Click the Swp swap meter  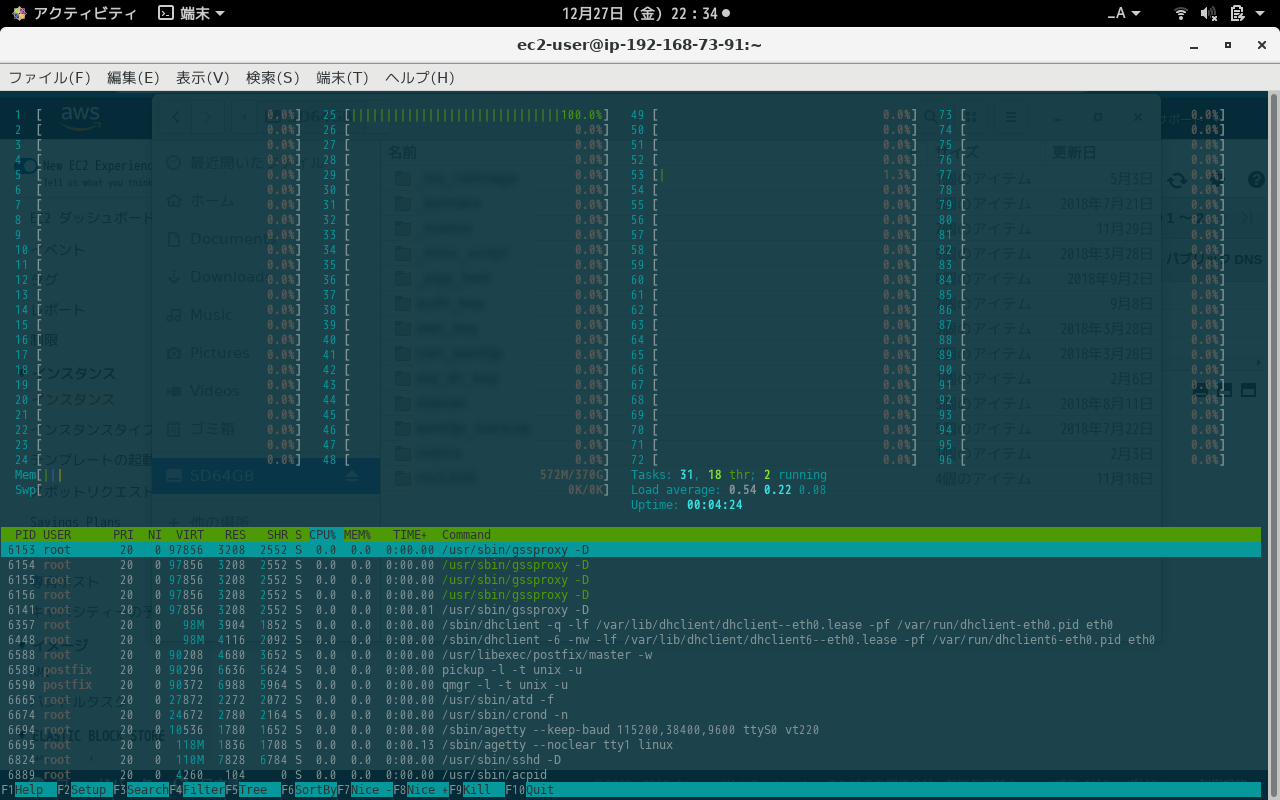coord(311,490)
